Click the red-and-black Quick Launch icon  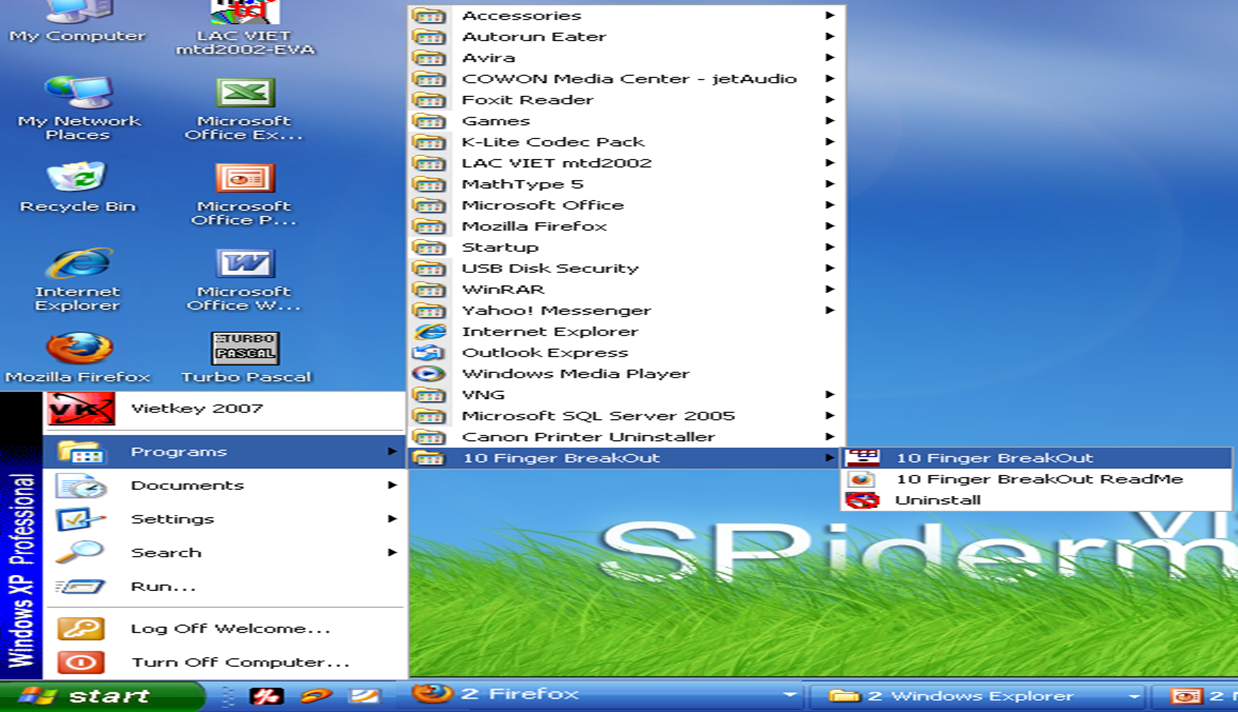coord(266,696)
